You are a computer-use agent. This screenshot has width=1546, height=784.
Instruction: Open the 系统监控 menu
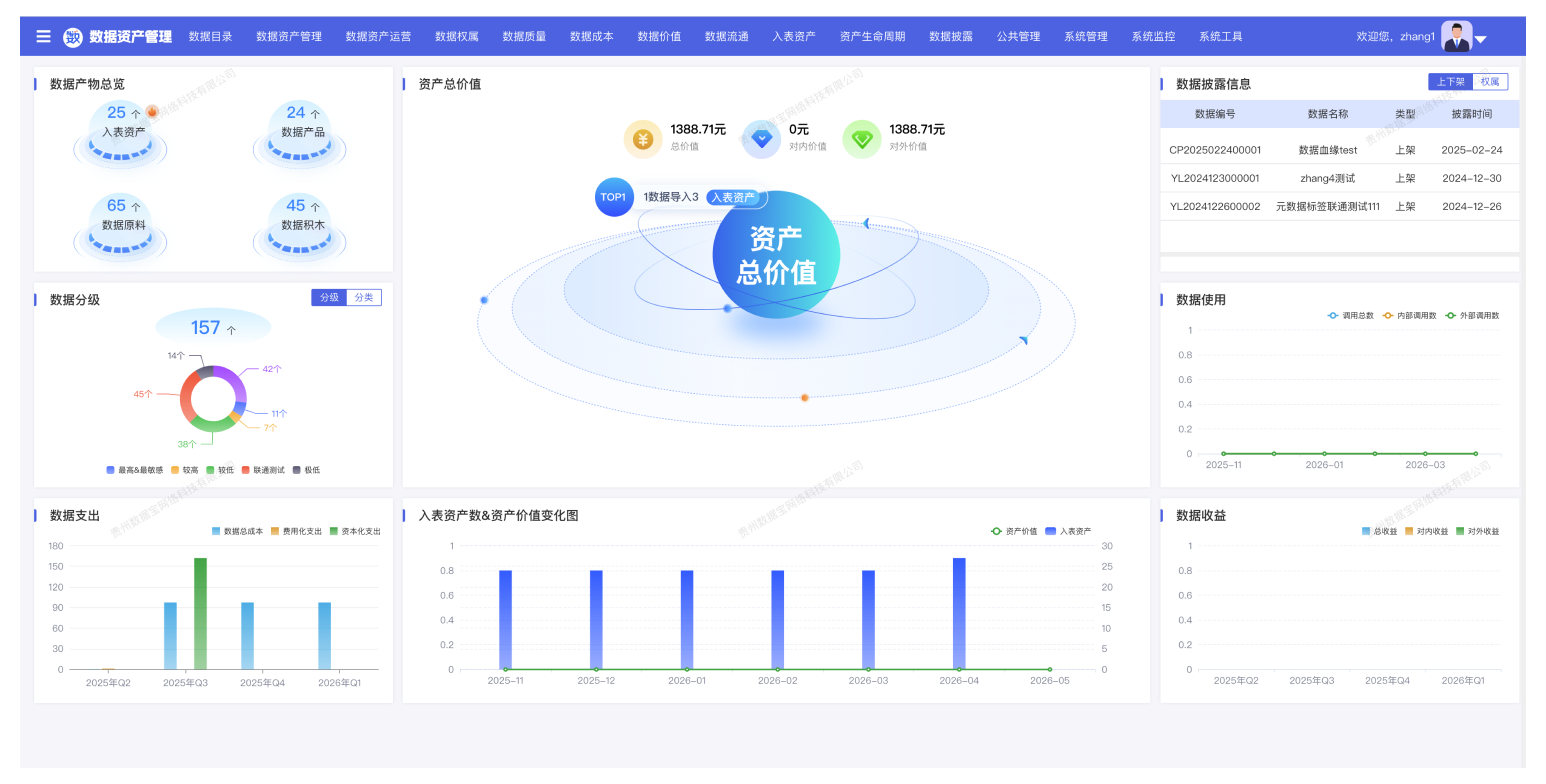click(x=1153, y=36)
